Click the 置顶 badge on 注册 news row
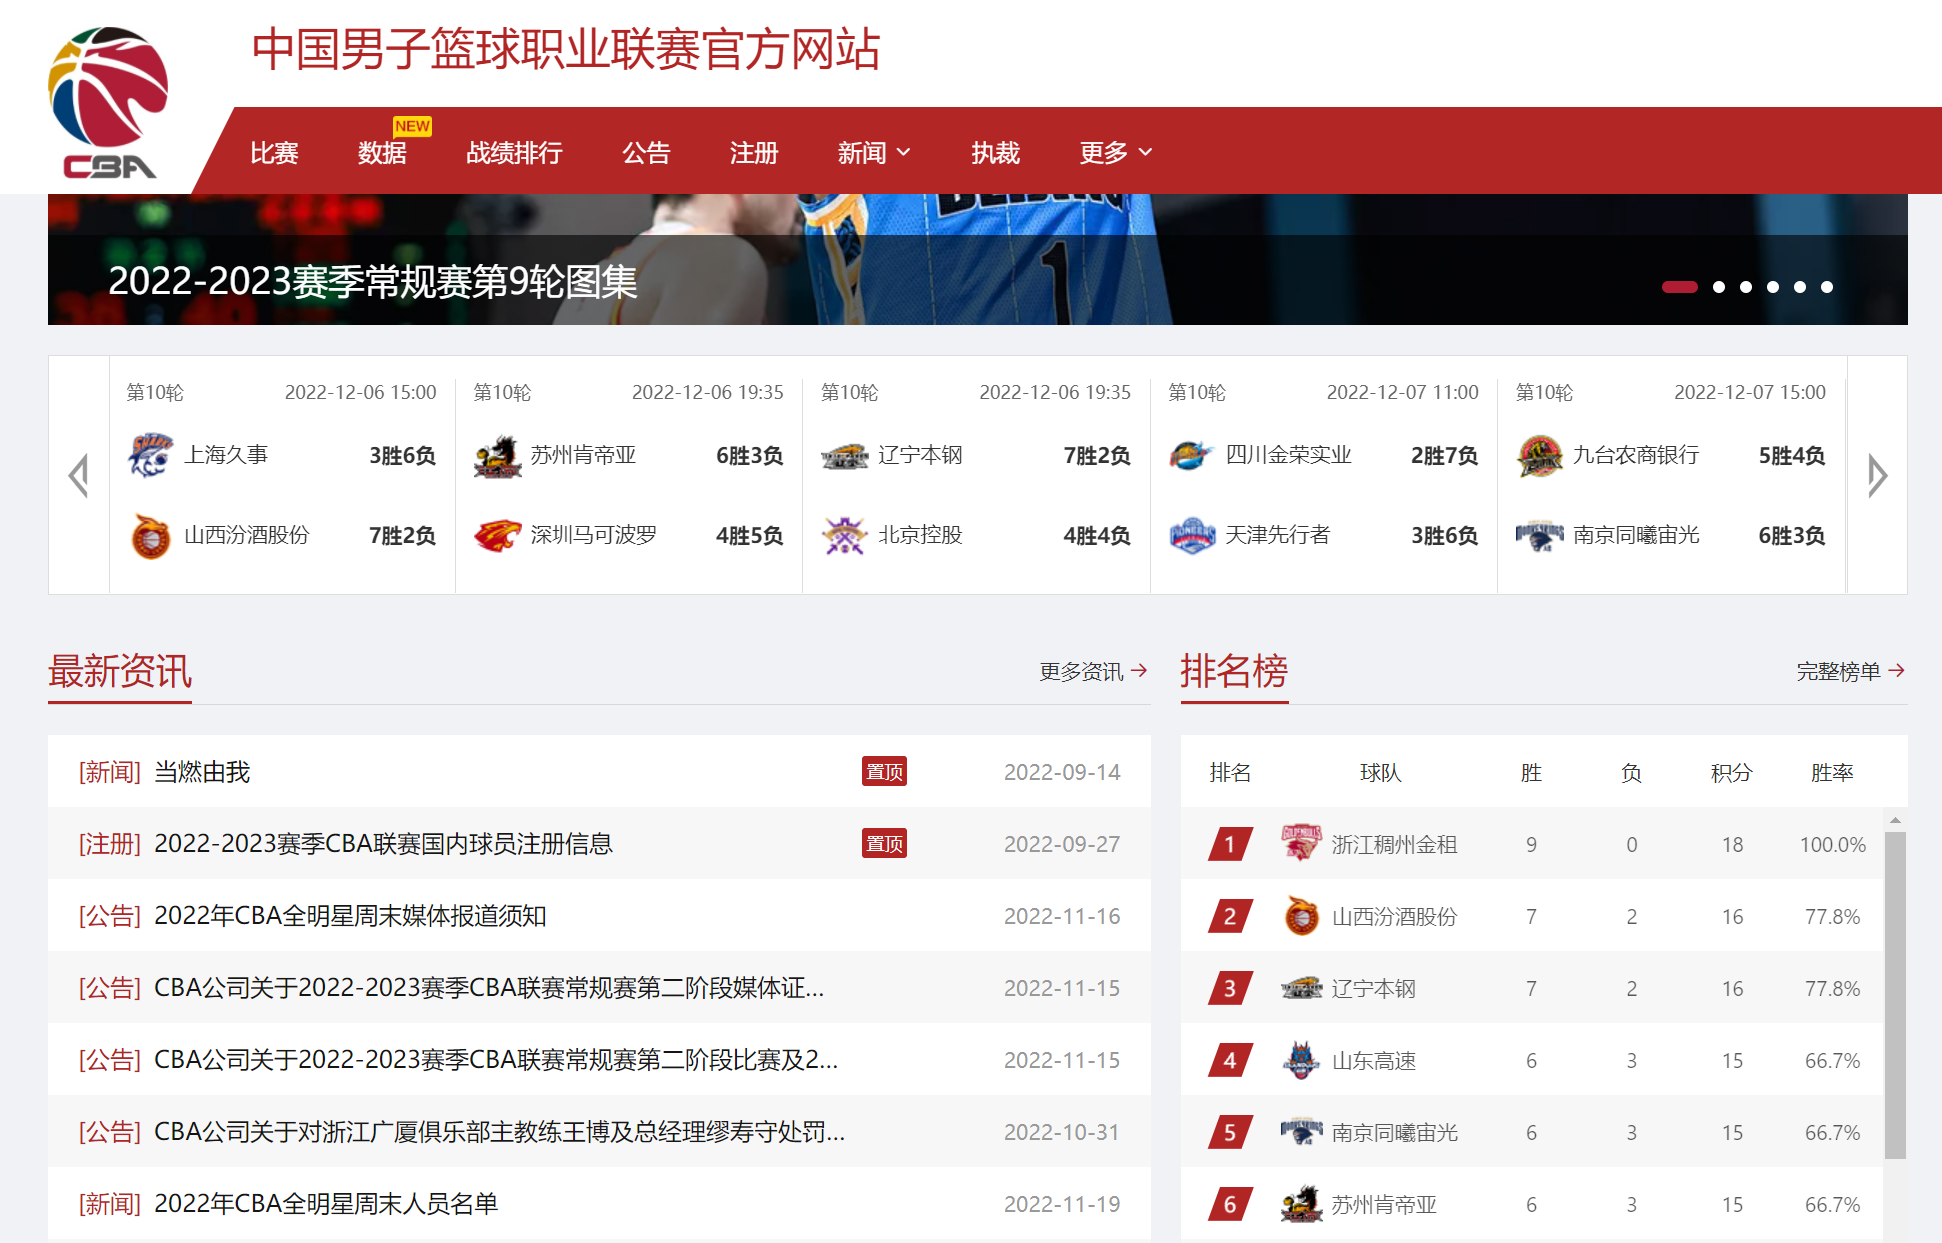This screenshot has height=1243, width=1942. coord(884,844)
